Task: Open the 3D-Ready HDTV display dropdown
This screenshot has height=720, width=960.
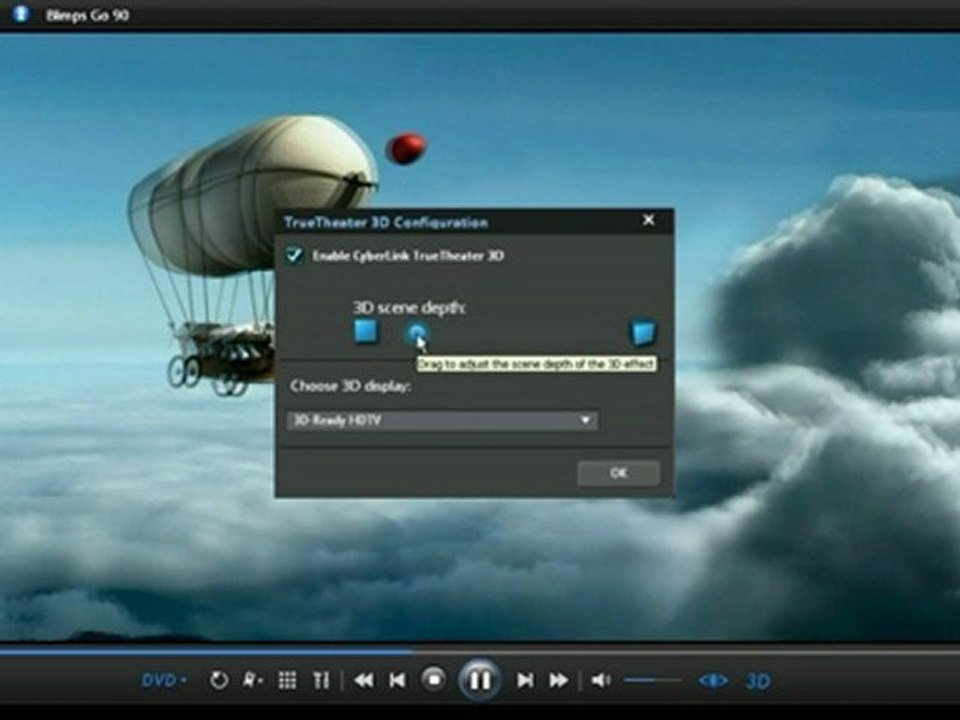Action: (x=442, y=420)
